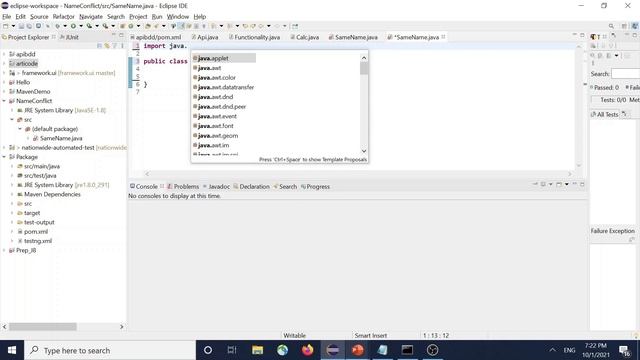Expand the Maven Dependencies node
The height and width of the screenshot is (360, 640).
coord(12,194)
